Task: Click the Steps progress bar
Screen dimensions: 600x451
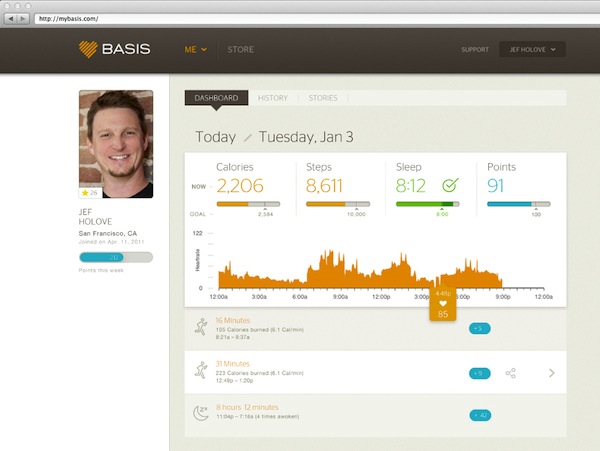Action: point(338,204)
